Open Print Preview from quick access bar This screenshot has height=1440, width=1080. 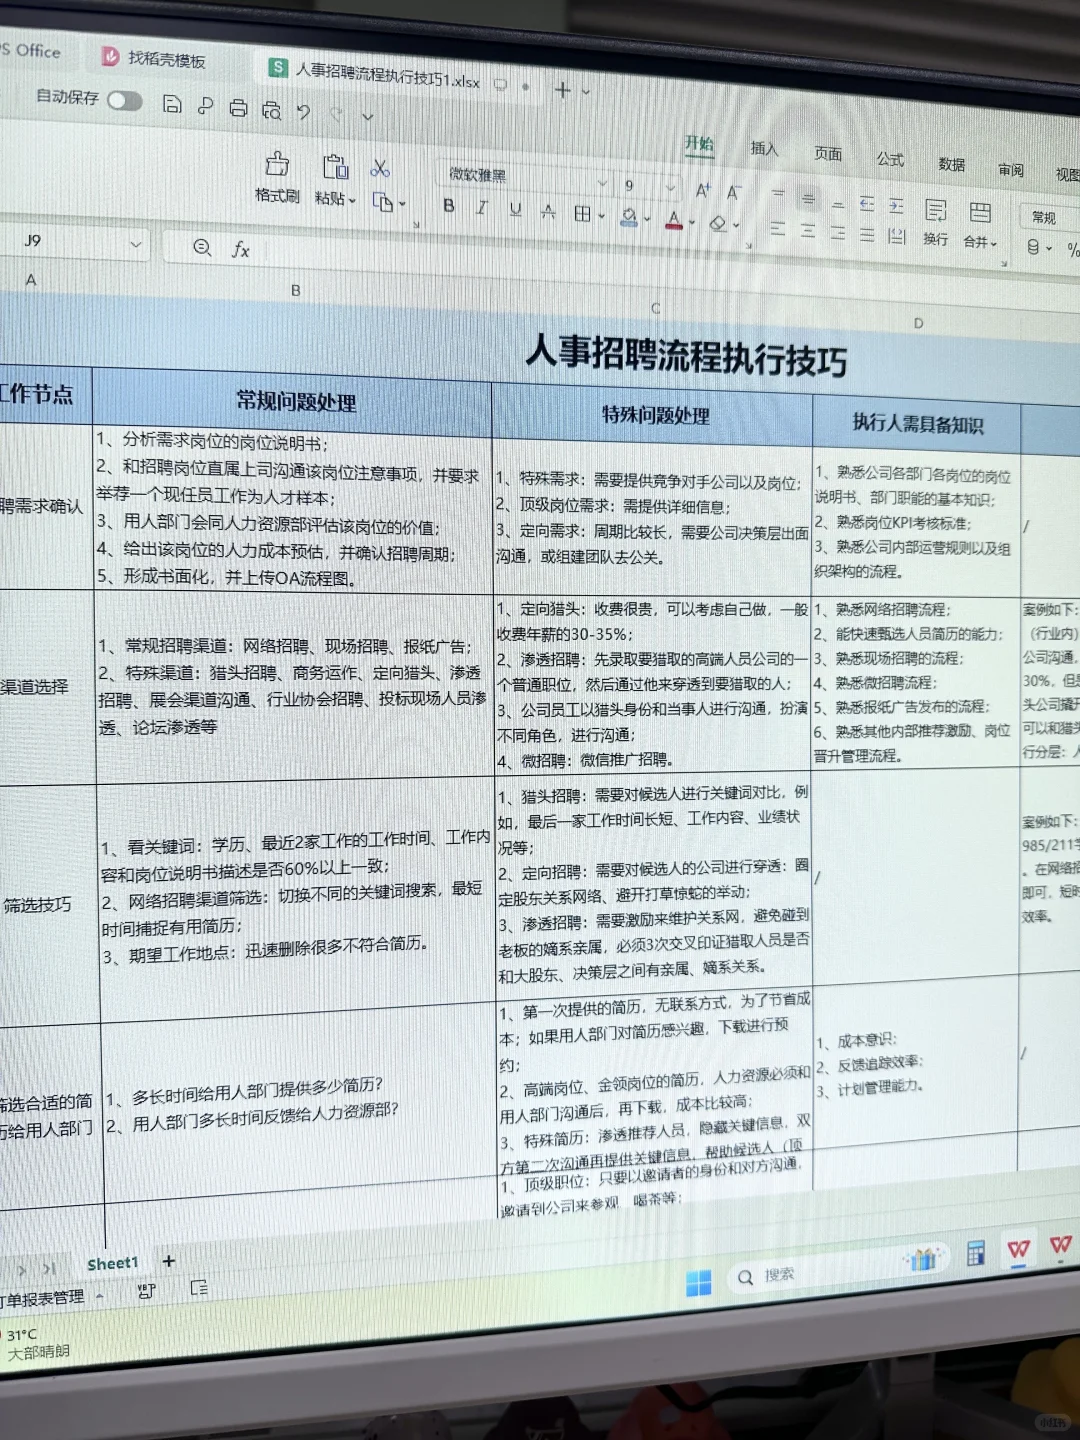[271, 110]
